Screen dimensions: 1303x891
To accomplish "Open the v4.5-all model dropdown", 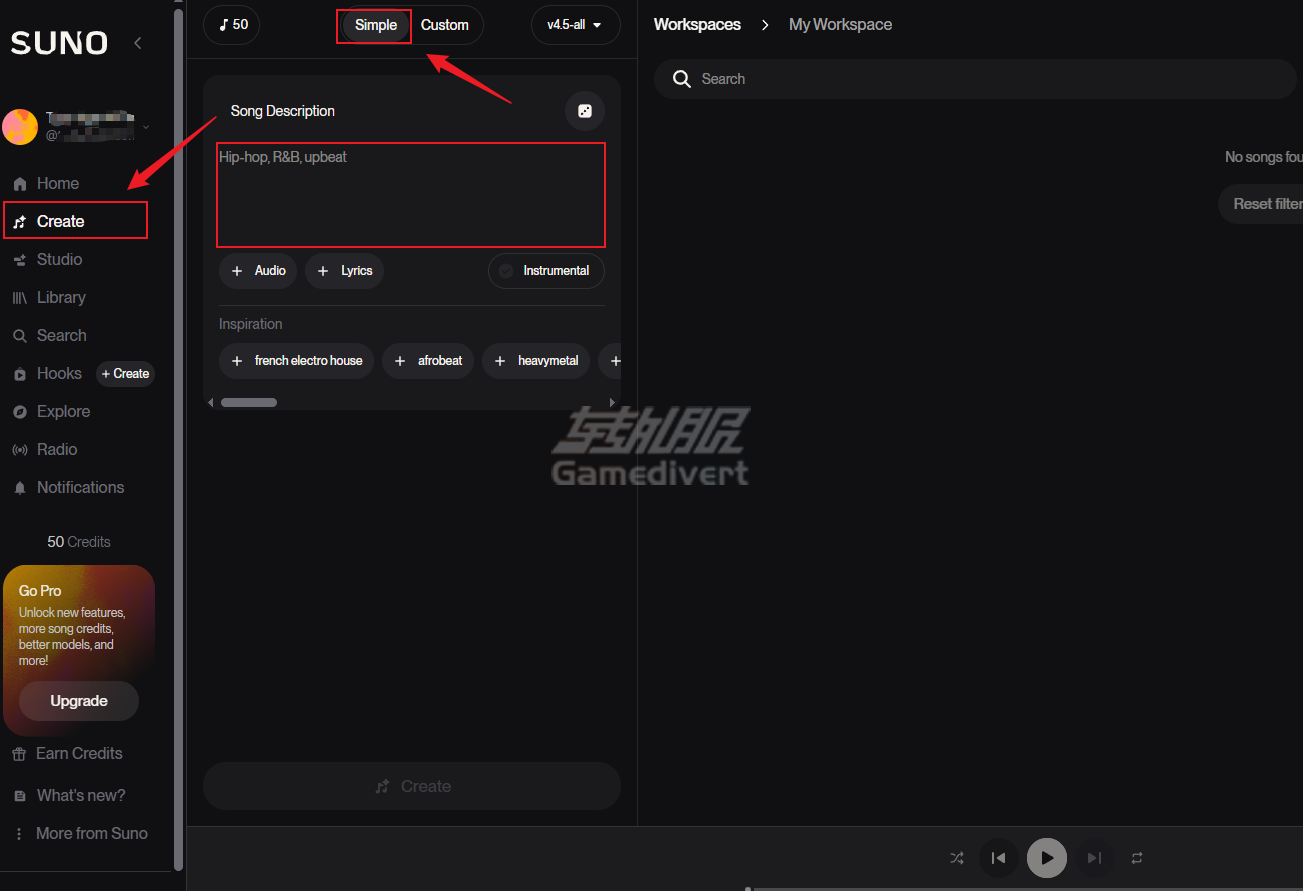I will 575,25.
